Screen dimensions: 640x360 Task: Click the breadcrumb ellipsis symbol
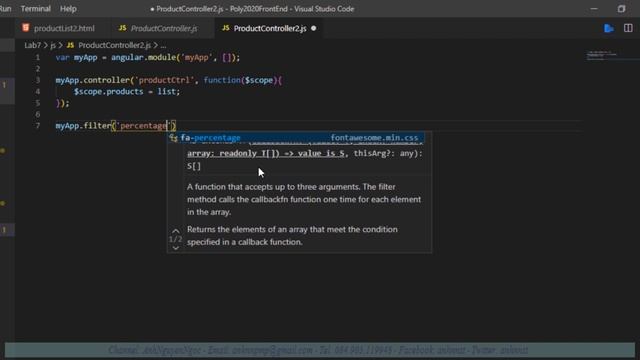(x=163, y=46)
